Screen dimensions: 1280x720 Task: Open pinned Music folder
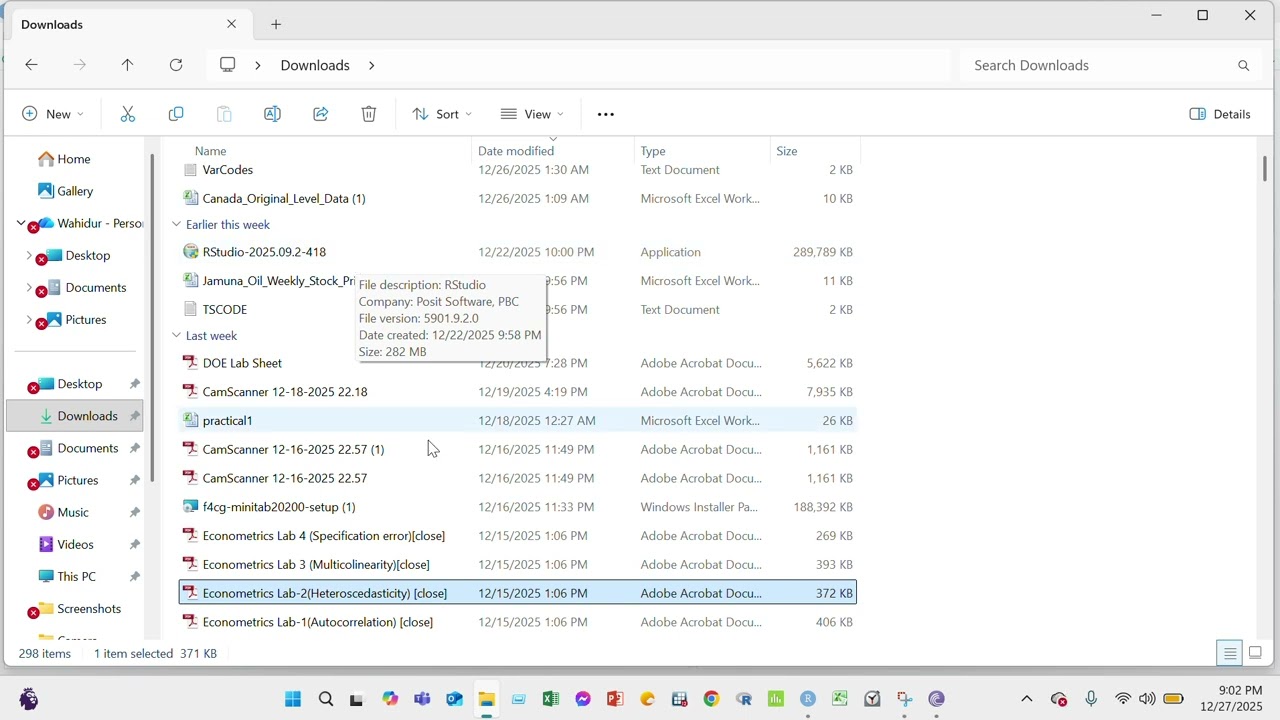click(x=73, y=512)
